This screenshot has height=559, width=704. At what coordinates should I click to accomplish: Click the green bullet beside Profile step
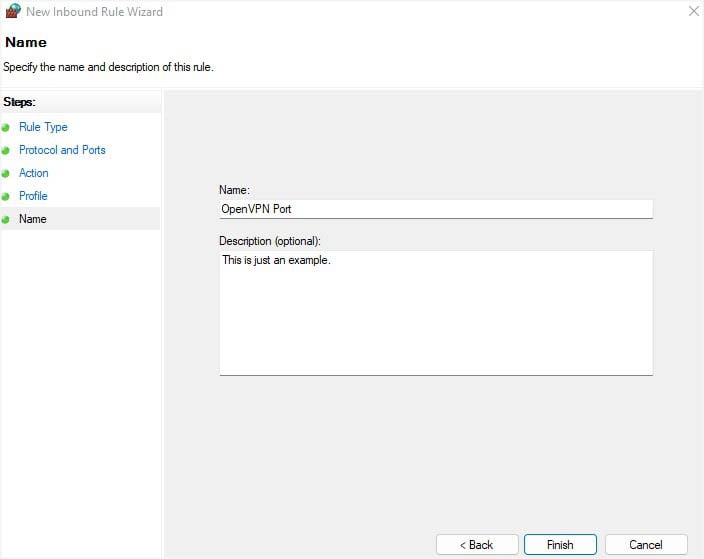(x=6, y=196)
